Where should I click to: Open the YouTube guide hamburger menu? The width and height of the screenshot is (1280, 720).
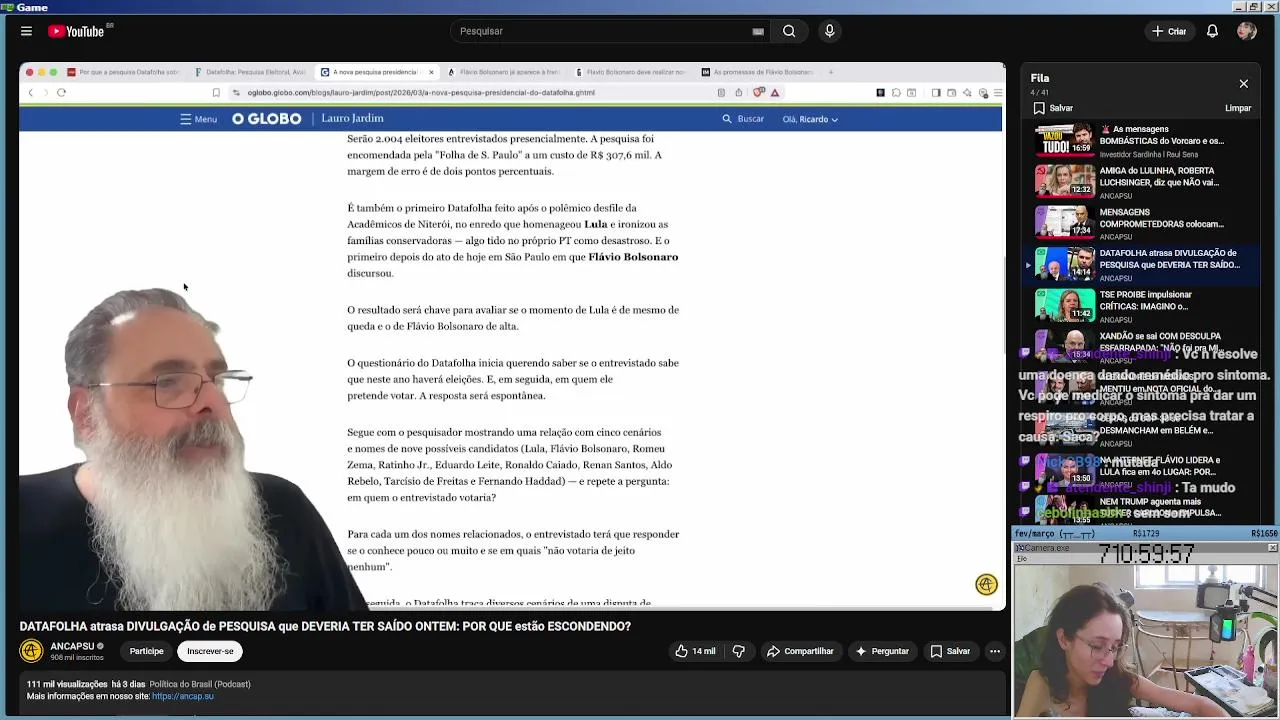(x=26, y=31)
